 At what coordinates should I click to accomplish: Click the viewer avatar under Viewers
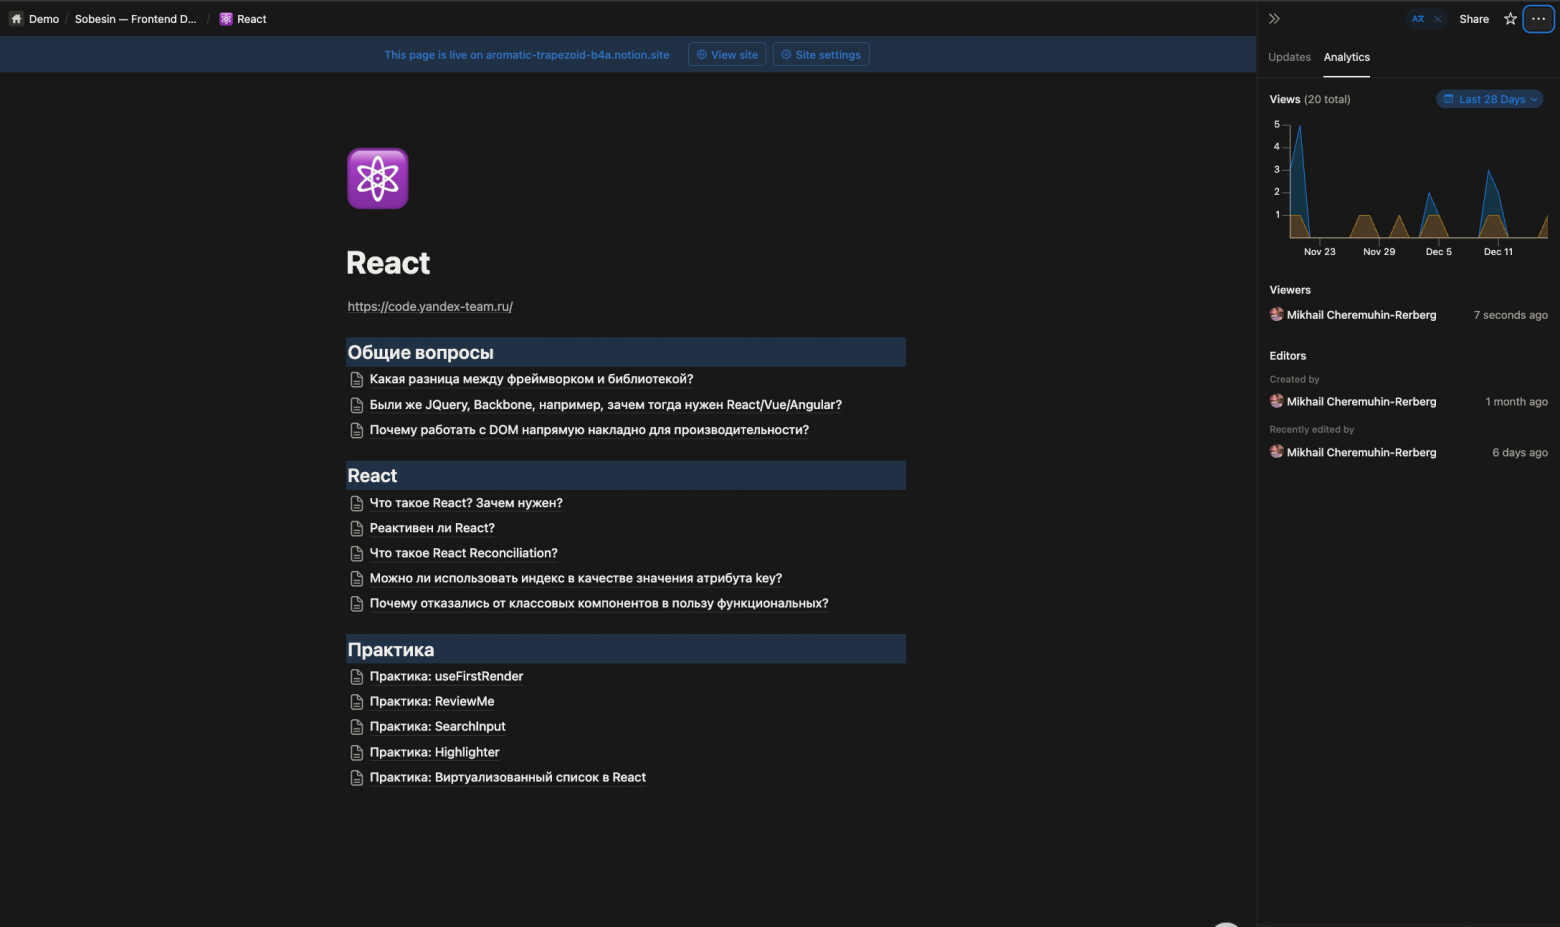1276,314
